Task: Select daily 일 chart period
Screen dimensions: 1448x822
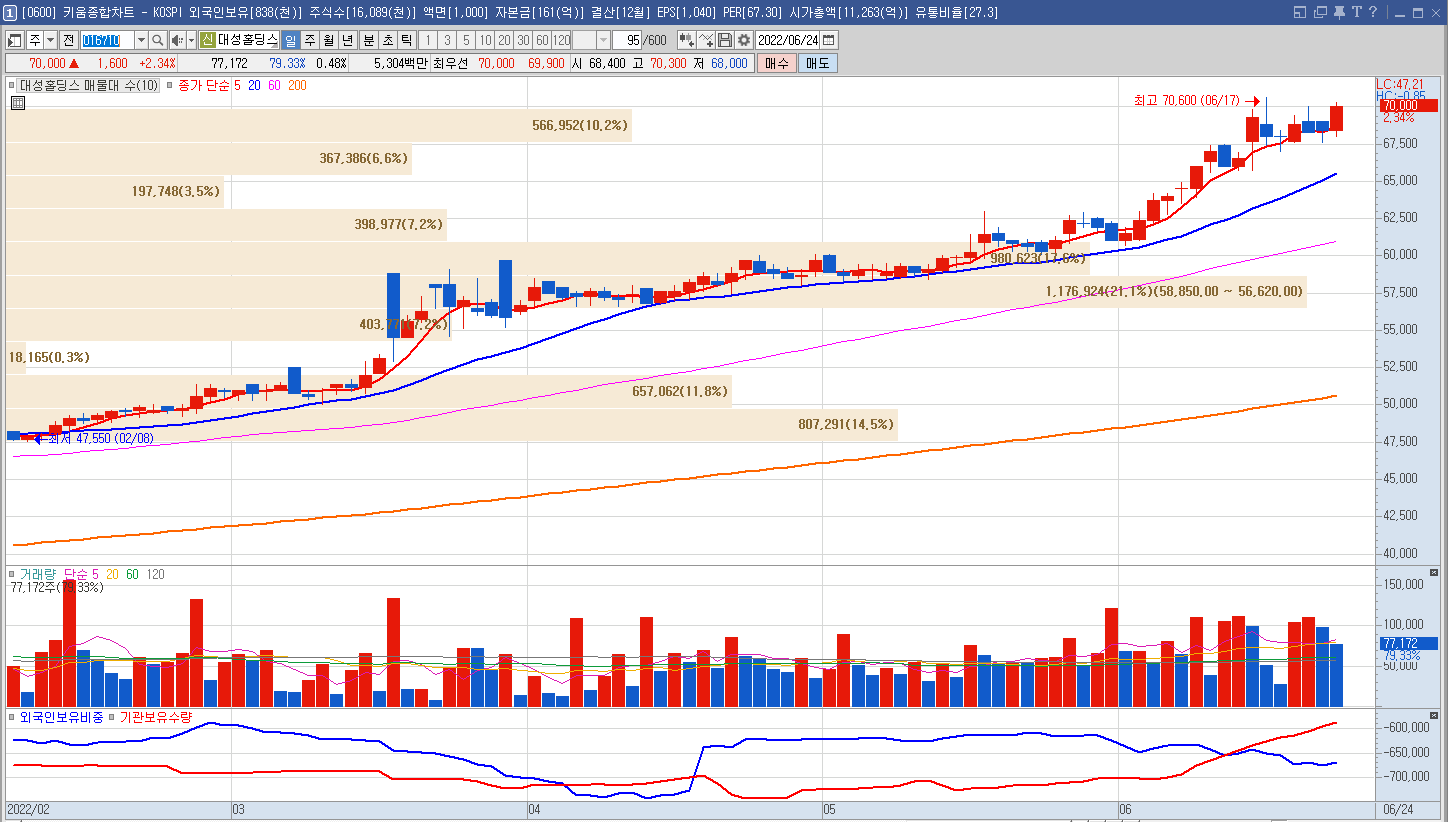Action: tap(290, 40)
